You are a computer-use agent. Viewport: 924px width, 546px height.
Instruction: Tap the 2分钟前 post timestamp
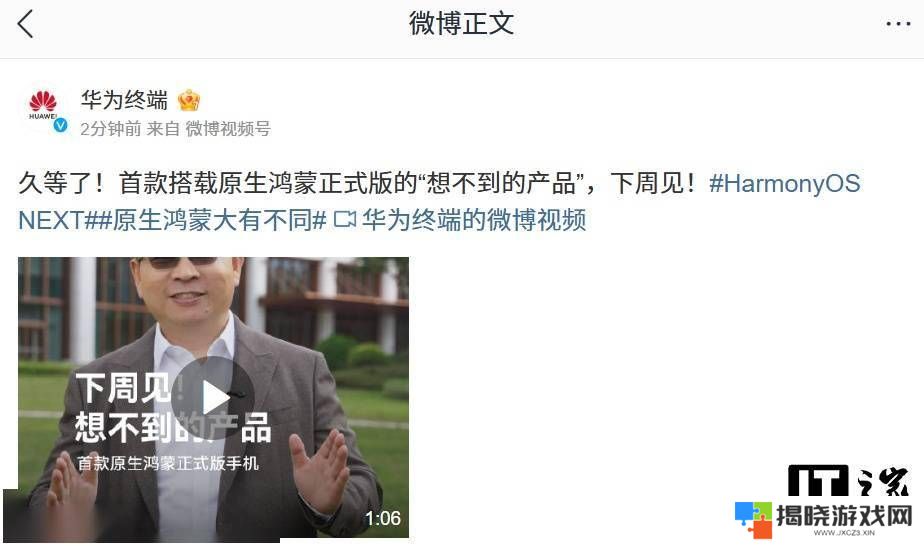pos(110,128)
